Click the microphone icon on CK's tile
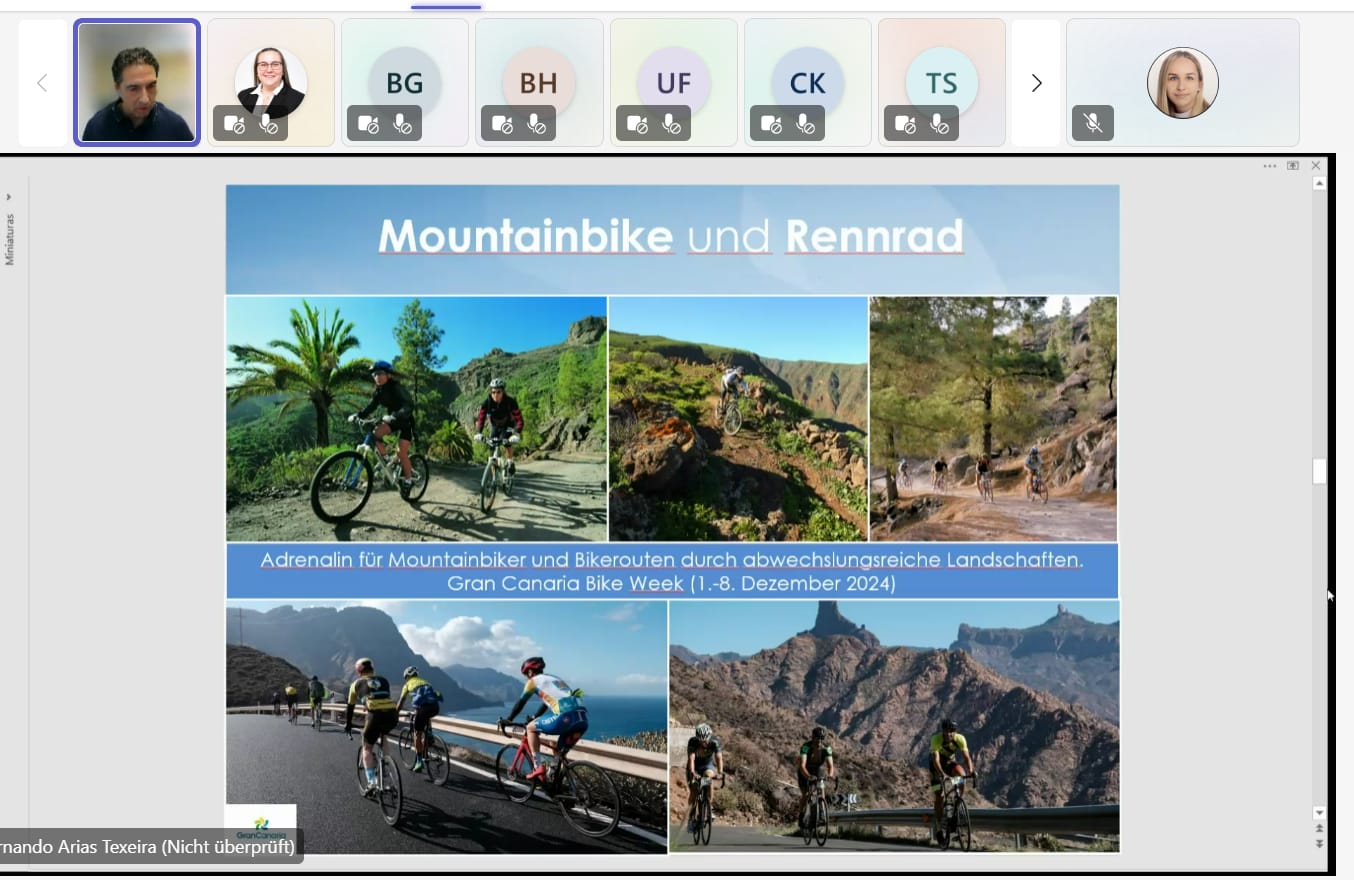 click(805, 124)
